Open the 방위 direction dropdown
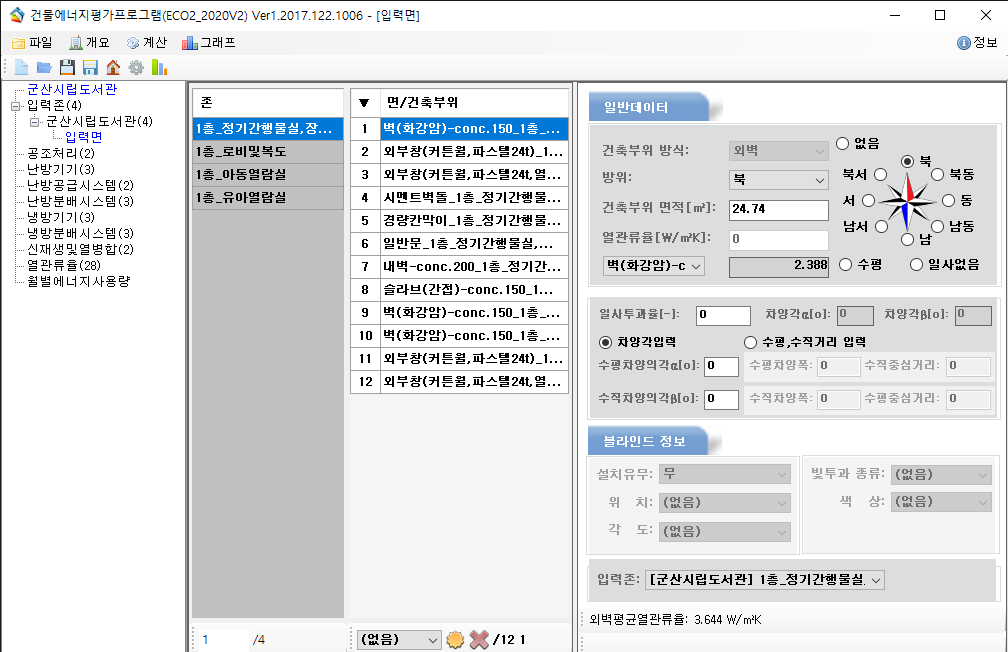 pos(779,180)
